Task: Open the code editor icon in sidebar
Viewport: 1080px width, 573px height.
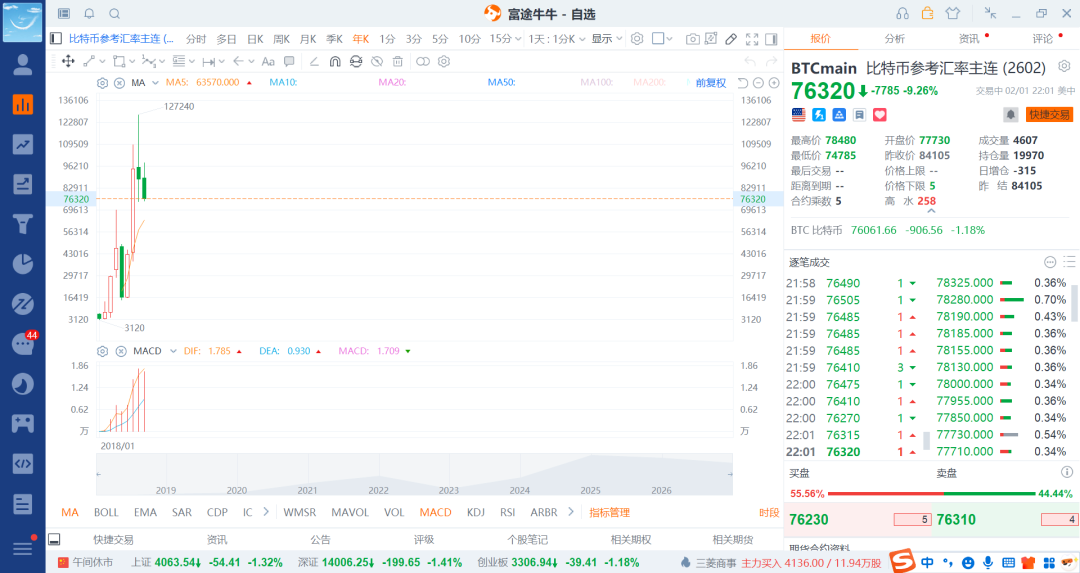Action: pyautogui.click(x=23, y=463)
